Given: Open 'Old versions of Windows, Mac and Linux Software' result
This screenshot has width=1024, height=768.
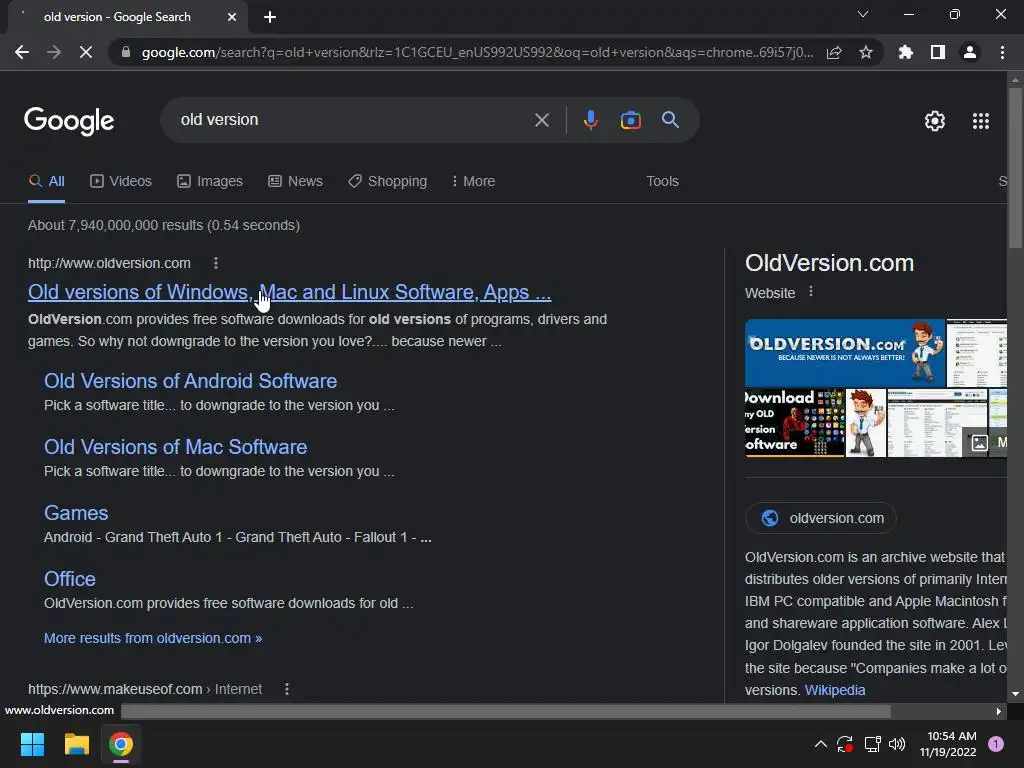Looking at the screenshot, I should point(289,292).
